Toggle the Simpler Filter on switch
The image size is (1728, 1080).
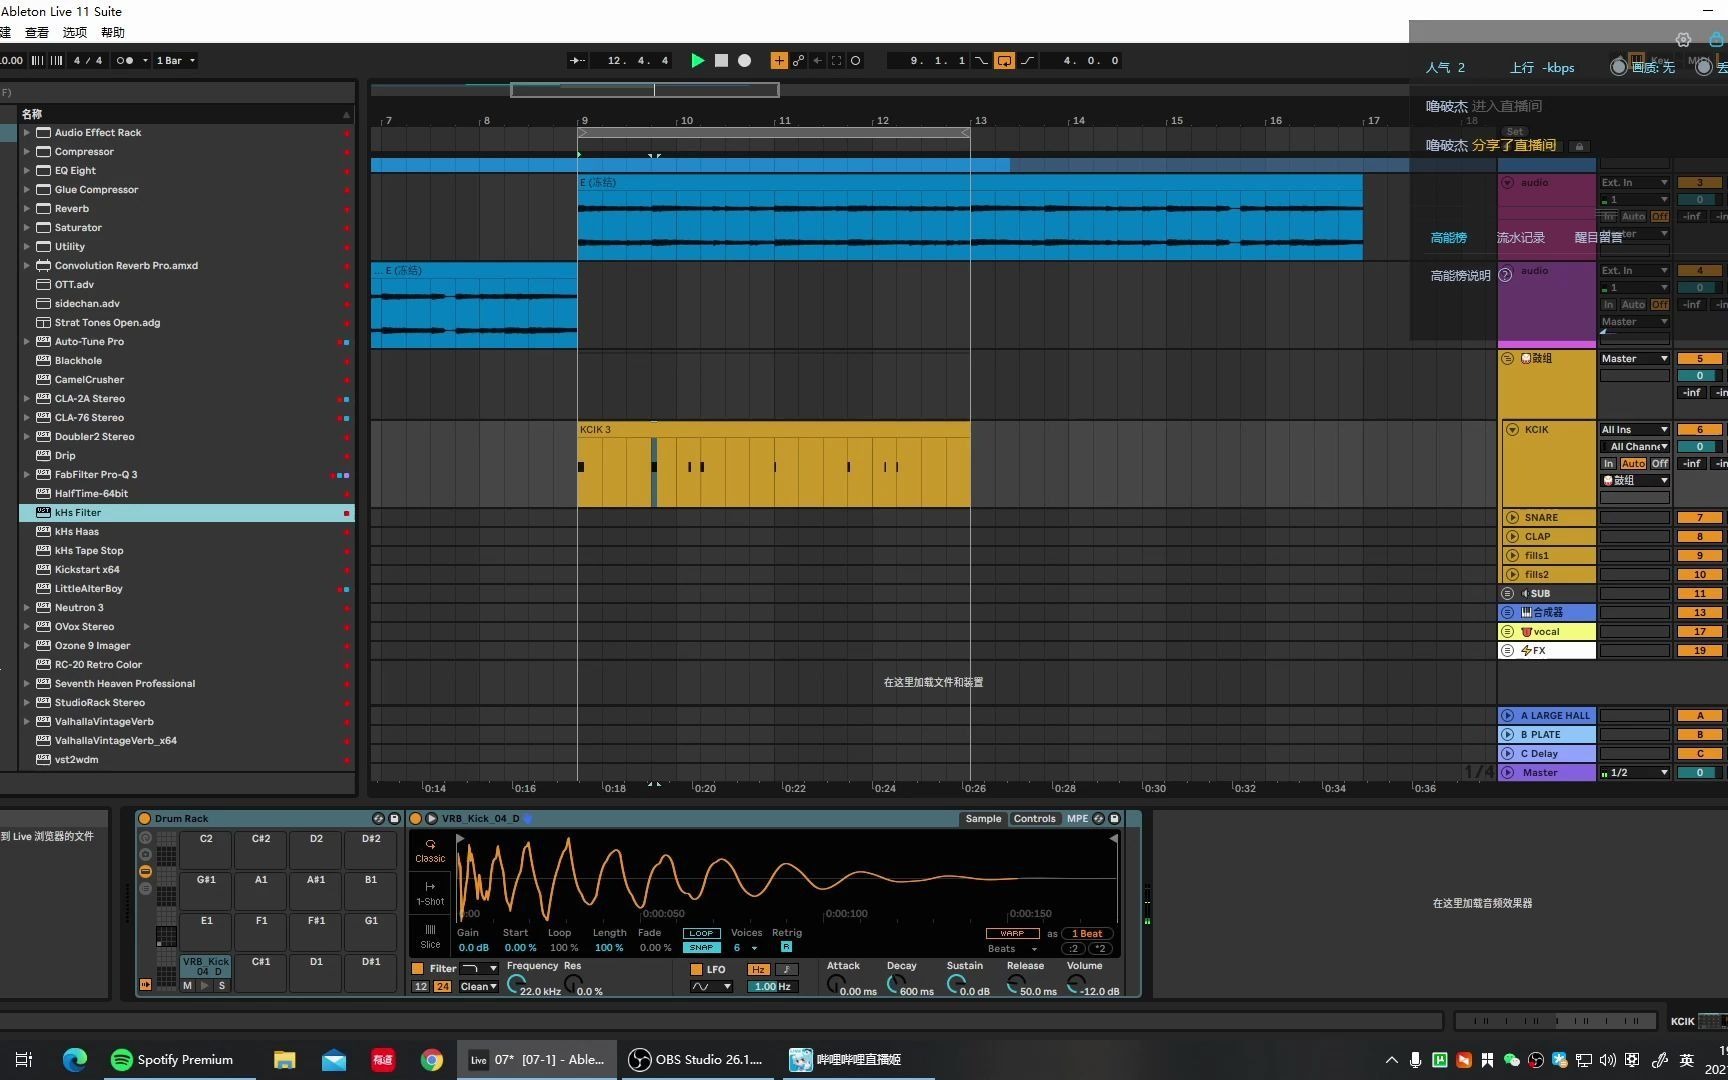pos(418,969)
